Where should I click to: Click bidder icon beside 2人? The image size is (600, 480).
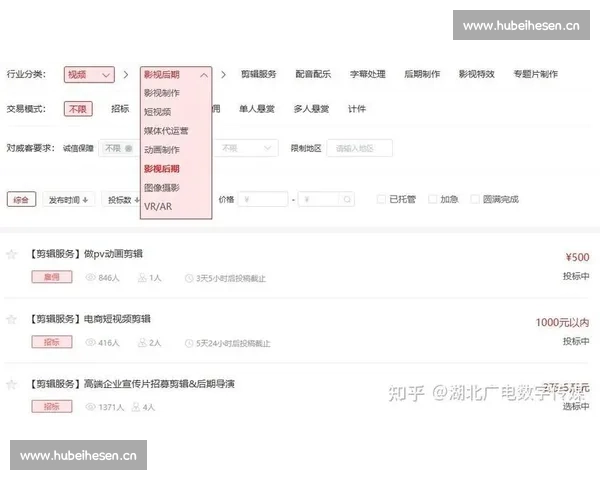pos(142,343)
